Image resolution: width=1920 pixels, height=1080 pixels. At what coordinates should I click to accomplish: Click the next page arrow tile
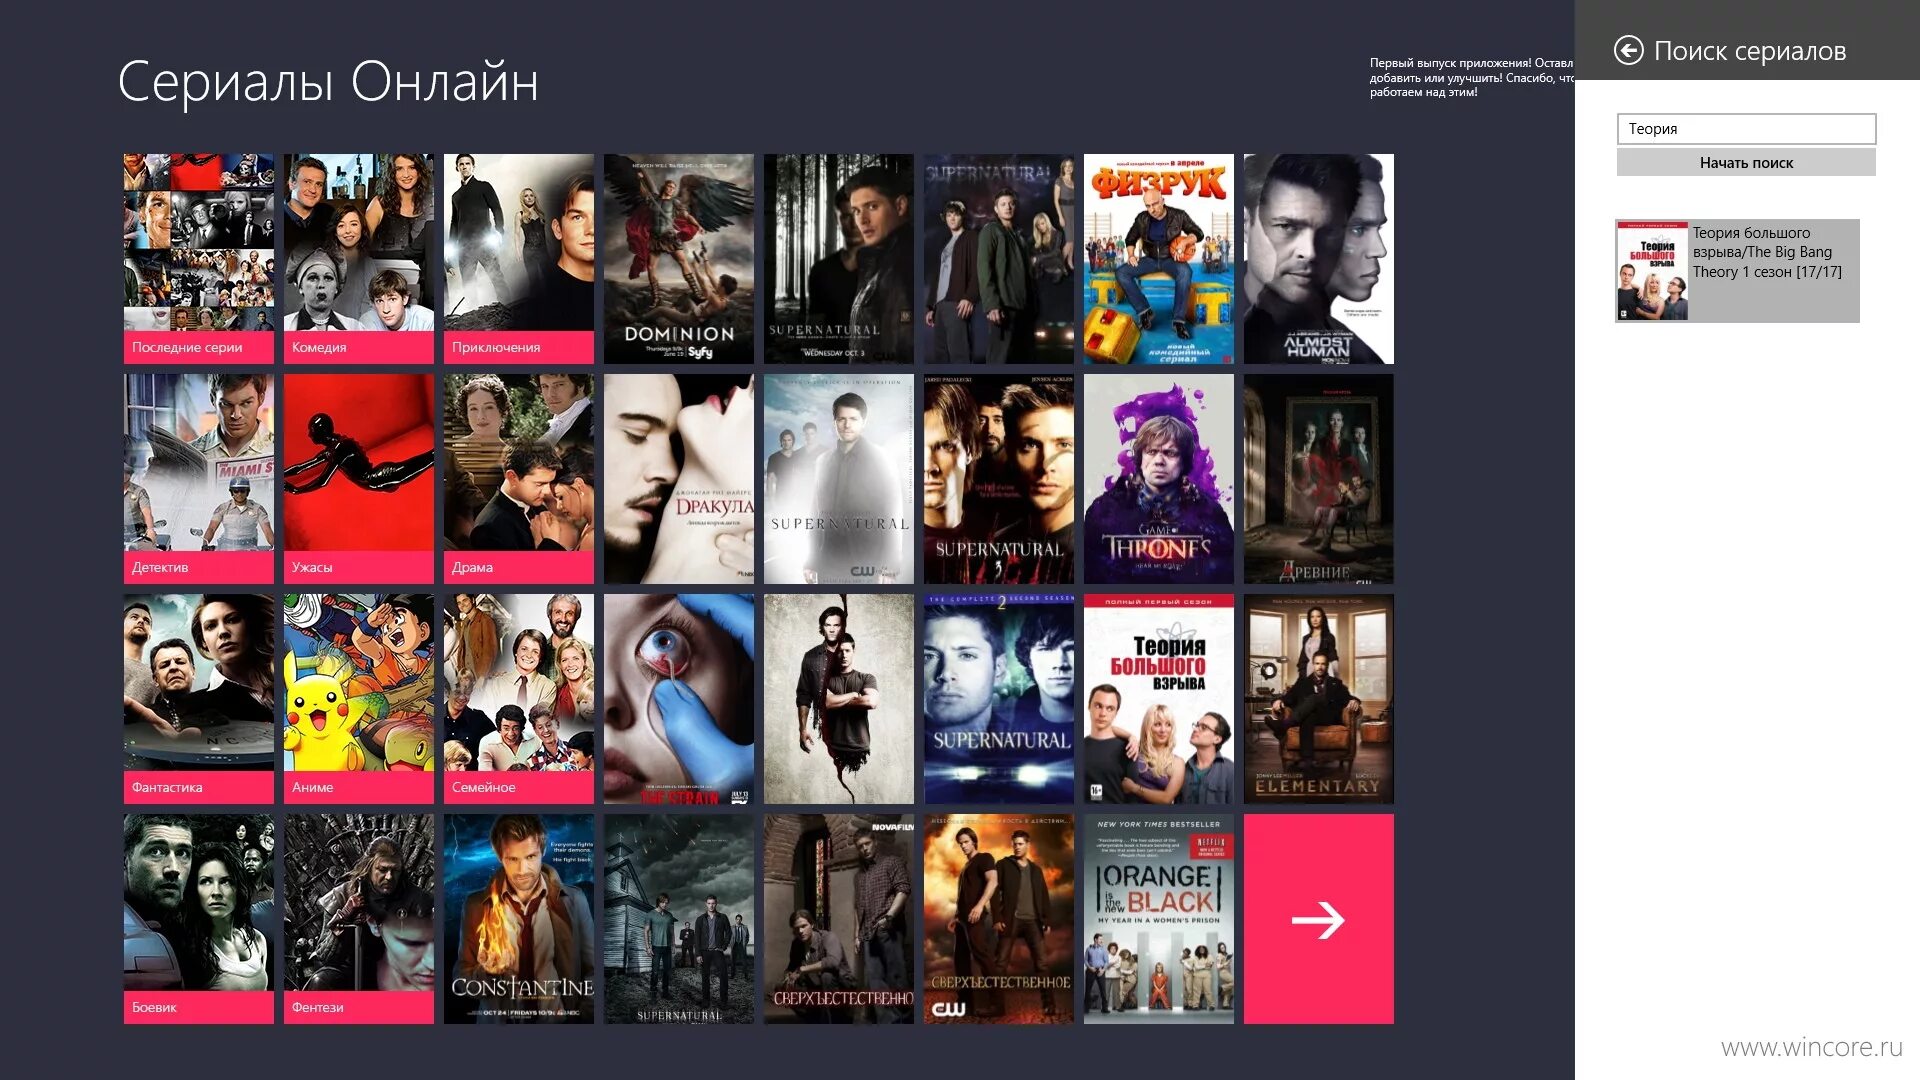1317,919
